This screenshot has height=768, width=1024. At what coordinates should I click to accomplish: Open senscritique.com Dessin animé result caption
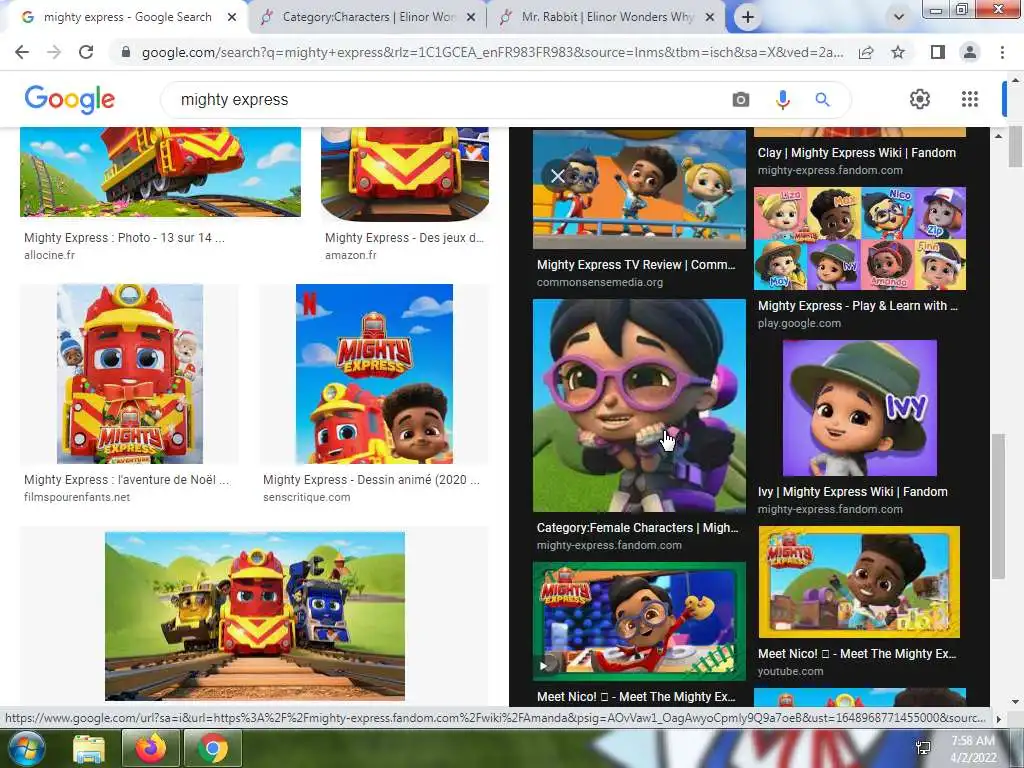click(371, 479)
